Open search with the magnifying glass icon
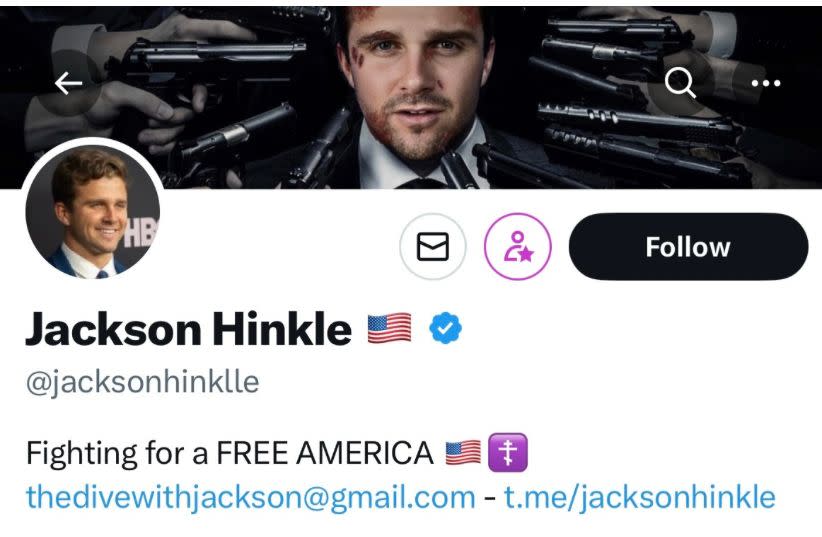The height and width of the screenshot is (537, 822). [x=680, y=83]
